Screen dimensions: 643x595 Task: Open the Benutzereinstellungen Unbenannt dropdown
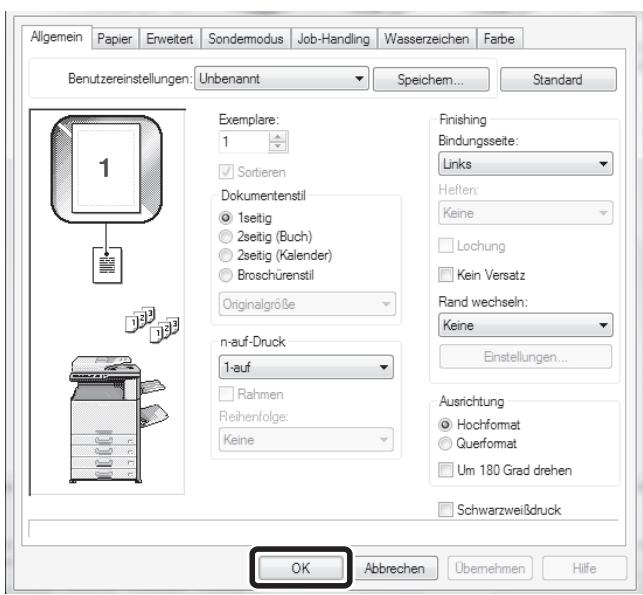(x=281, y=78)
